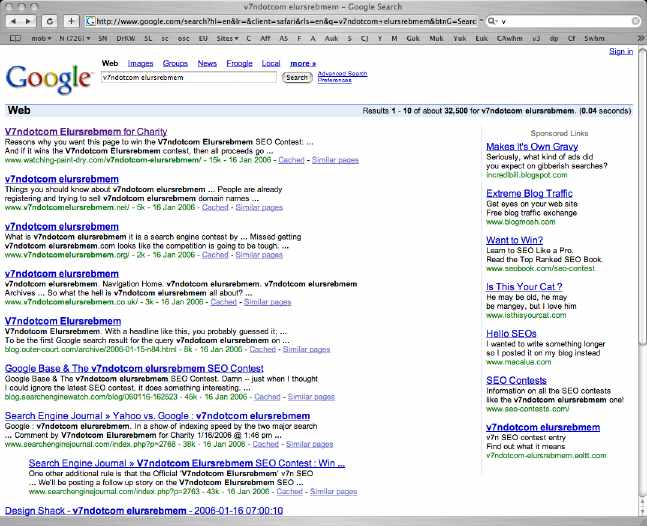Screen dimensions: 647x526
Task: Show all bookmarks with the open-book icon
Action: (x=15, y=38)
